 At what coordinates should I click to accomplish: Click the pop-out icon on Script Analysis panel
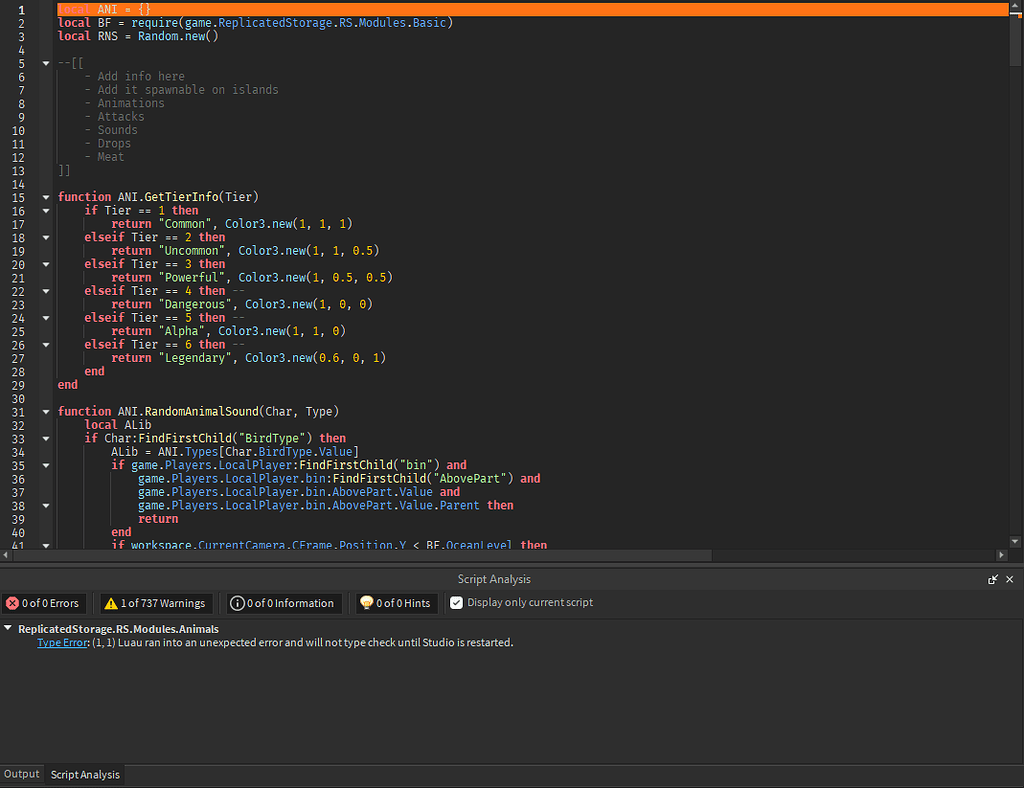(x=992, y=579)
